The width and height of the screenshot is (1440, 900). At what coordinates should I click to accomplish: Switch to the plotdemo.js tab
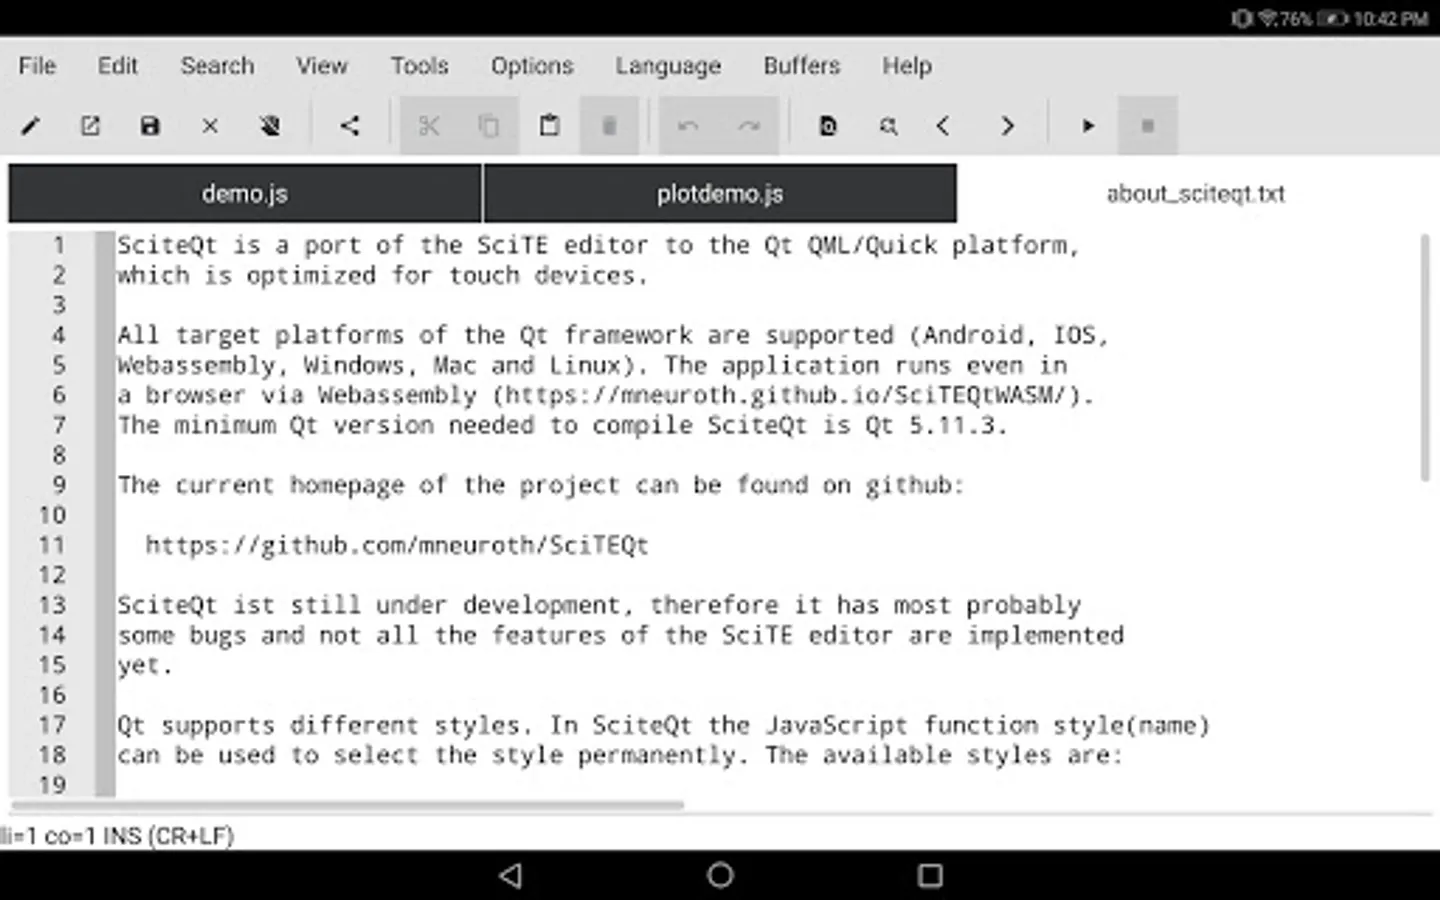point(720,194)
